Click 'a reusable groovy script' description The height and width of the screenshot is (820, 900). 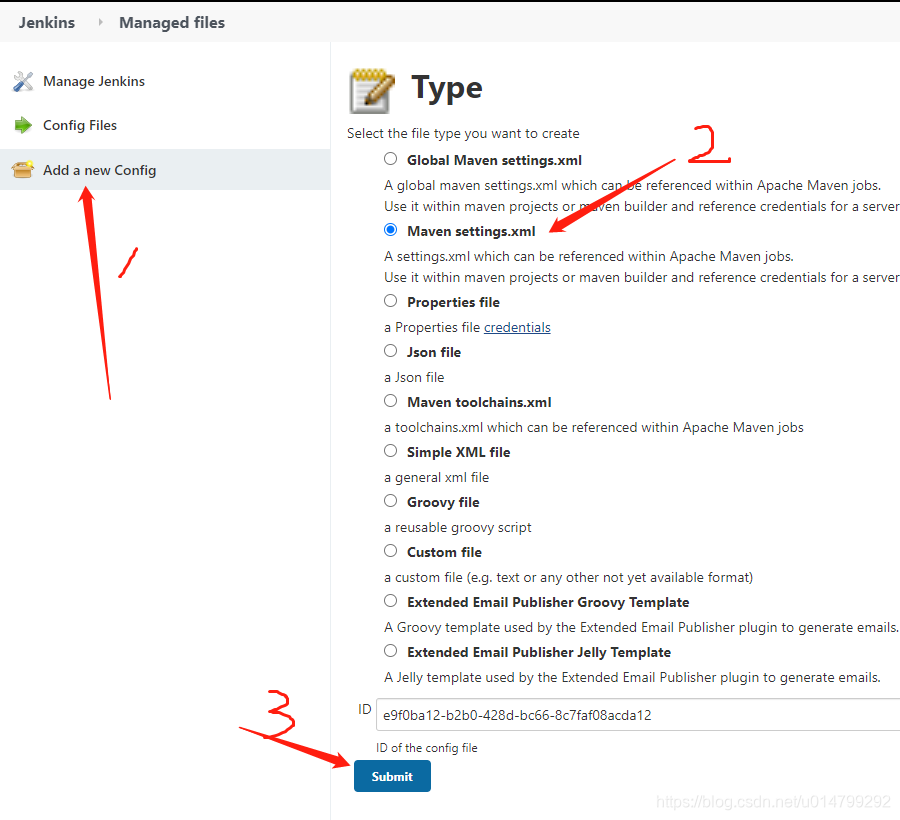coord(457,527)
